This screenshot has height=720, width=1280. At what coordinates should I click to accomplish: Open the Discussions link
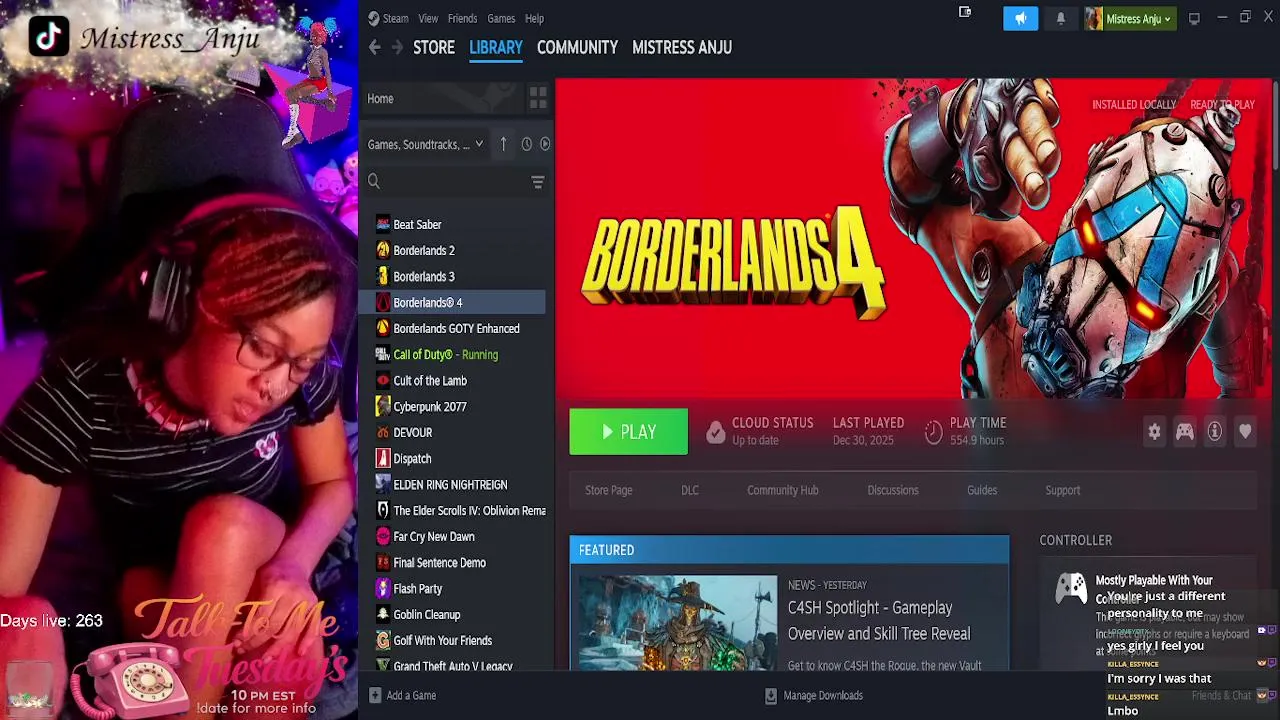pyautogui.click(x=893, y=490)
